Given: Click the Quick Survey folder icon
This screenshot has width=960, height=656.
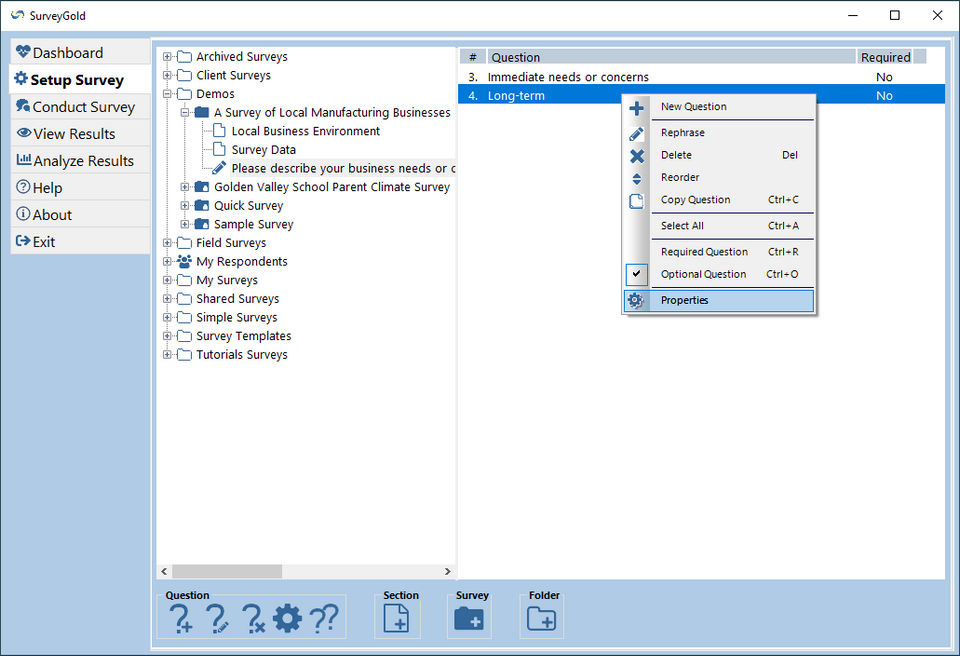Looking at the screenshot, I should pyautogui.click(x=201, y=205).
